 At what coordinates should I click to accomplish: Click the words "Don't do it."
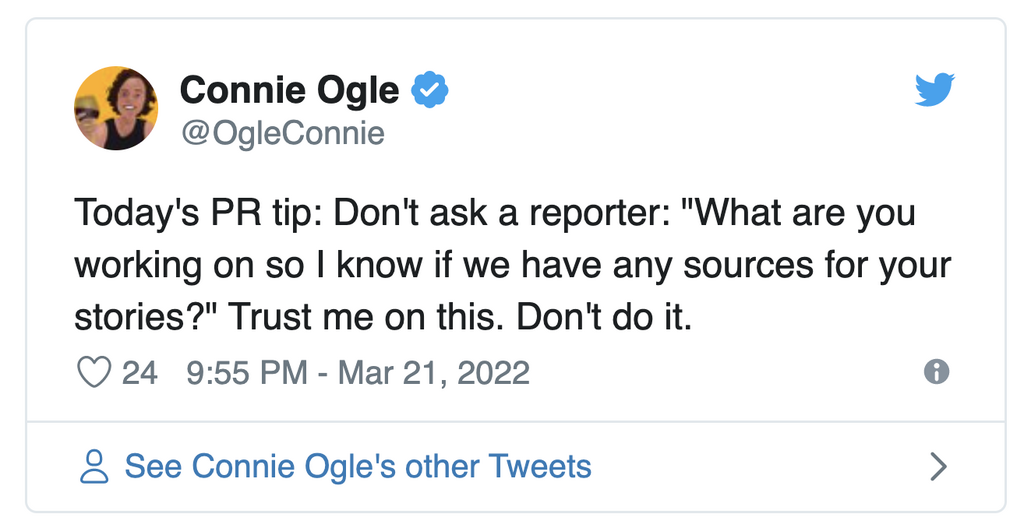click(623, 317)
